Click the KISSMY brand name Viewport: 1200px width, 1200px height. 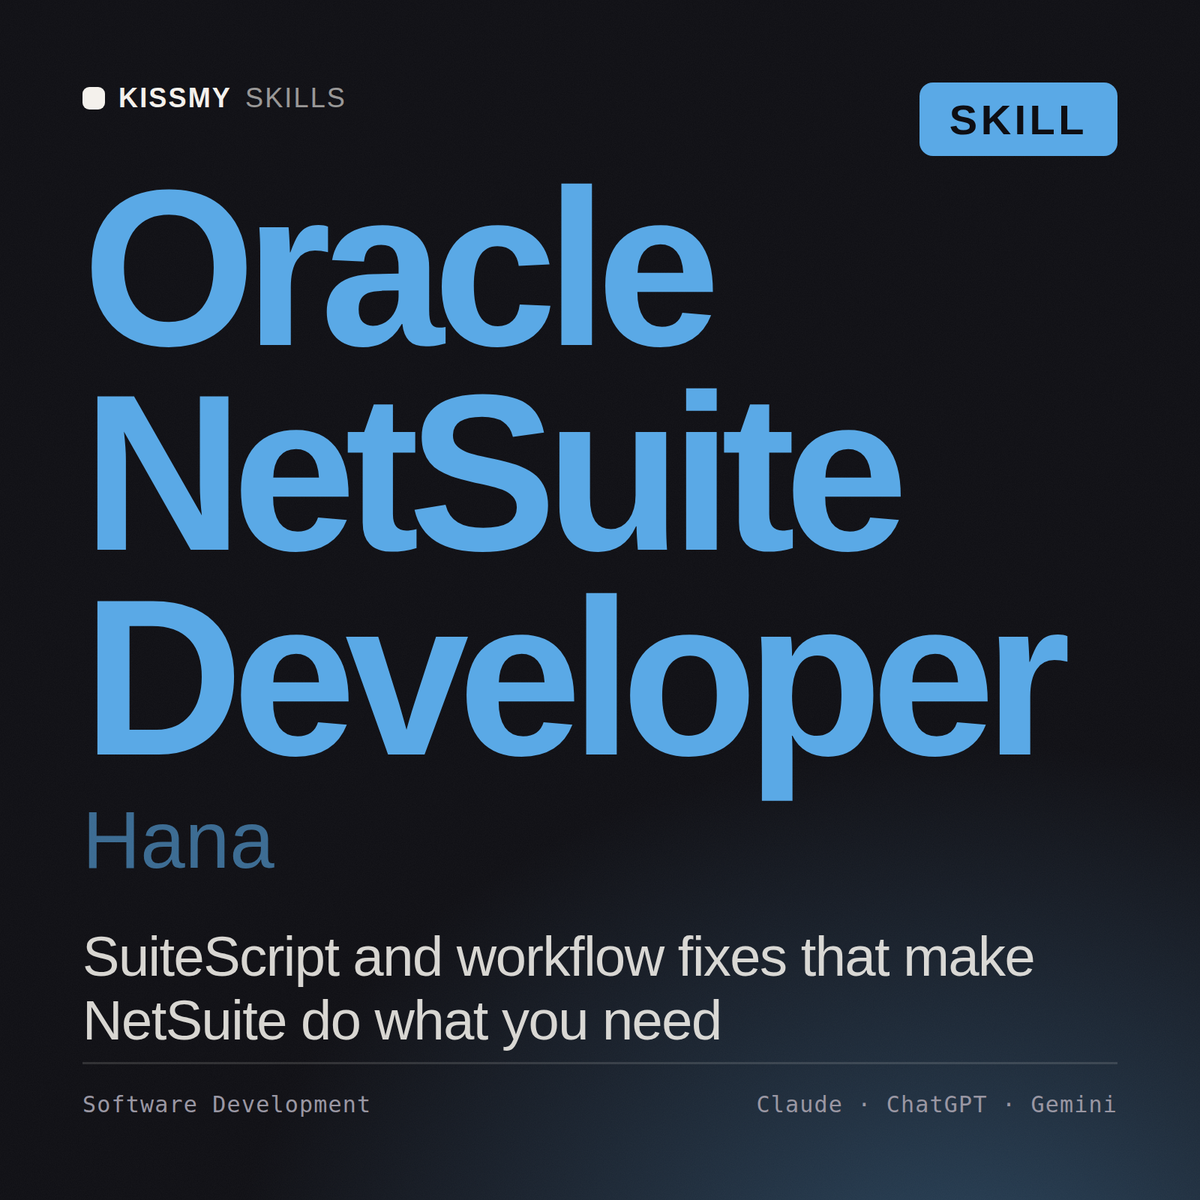point(175,98)
